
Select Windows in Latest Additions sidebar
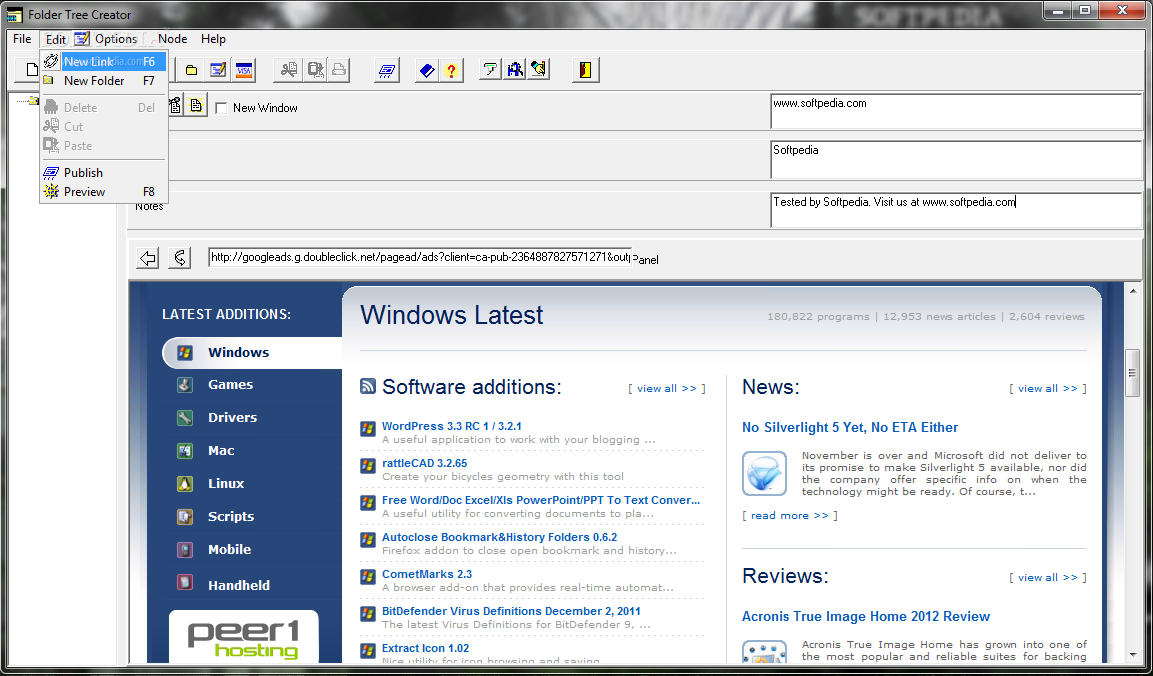coord(251,352)
